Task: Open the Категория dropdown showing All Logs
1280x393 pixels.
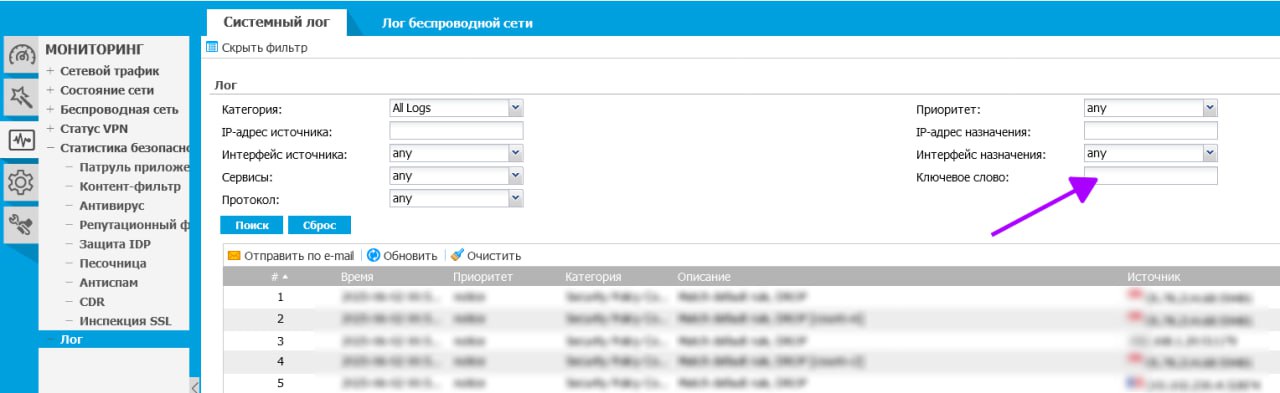Action: (x=456, y=108)
